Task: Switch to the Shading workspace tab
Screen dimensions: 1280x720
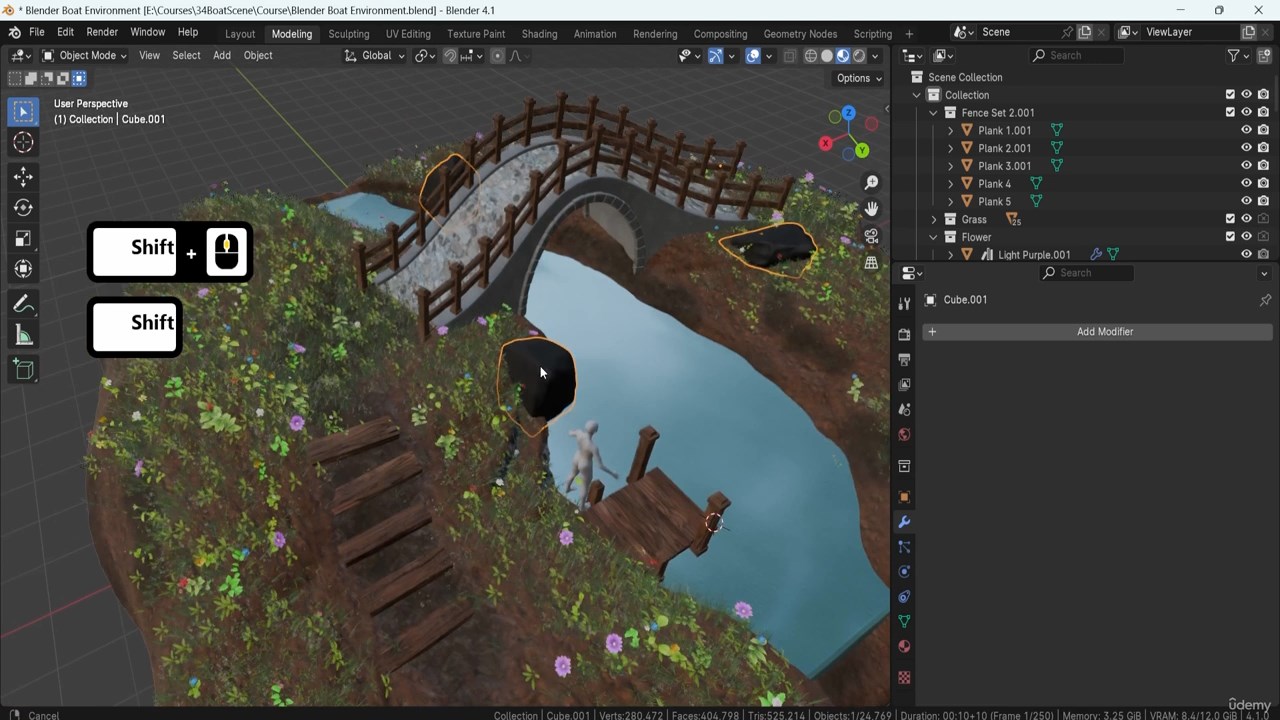Action: 539,34
